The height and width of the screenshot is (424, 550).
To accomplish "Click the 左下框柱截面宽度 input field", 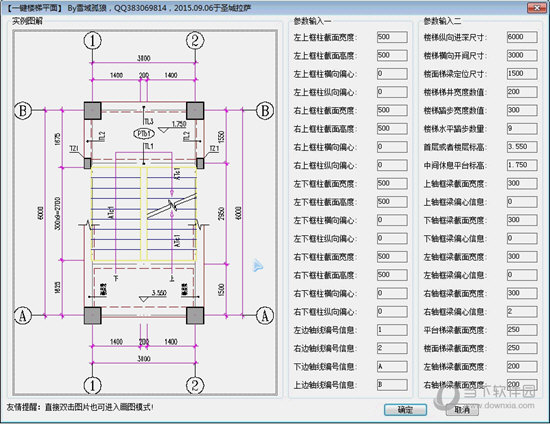I will pyautogui.click(x=392, y=183).
